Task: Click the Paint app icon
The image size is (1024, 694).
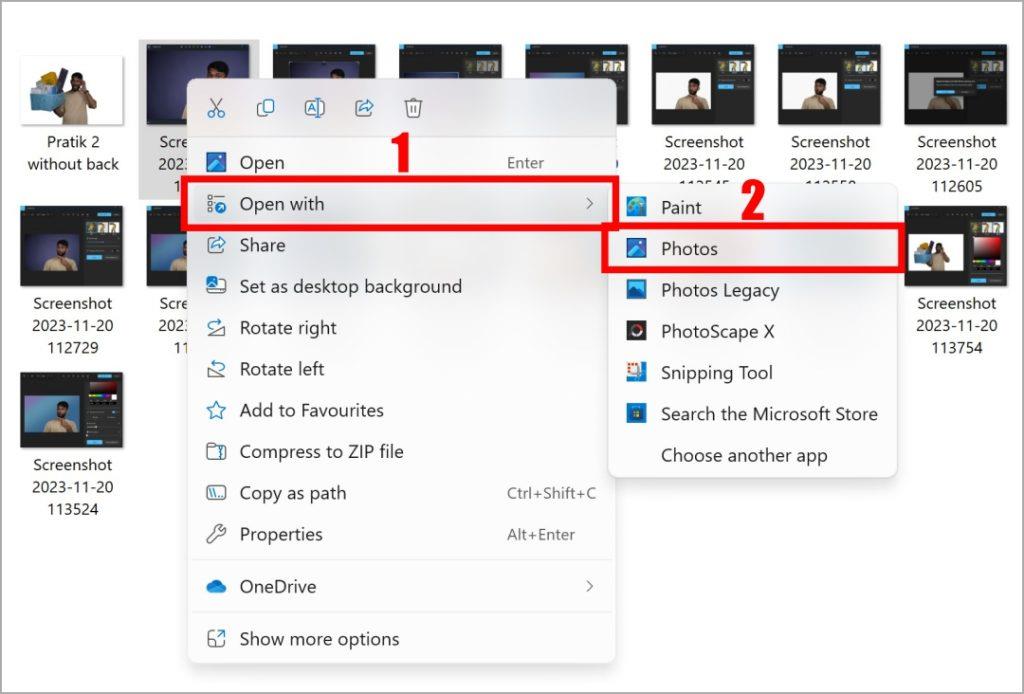Action: (x=636, y=207)
